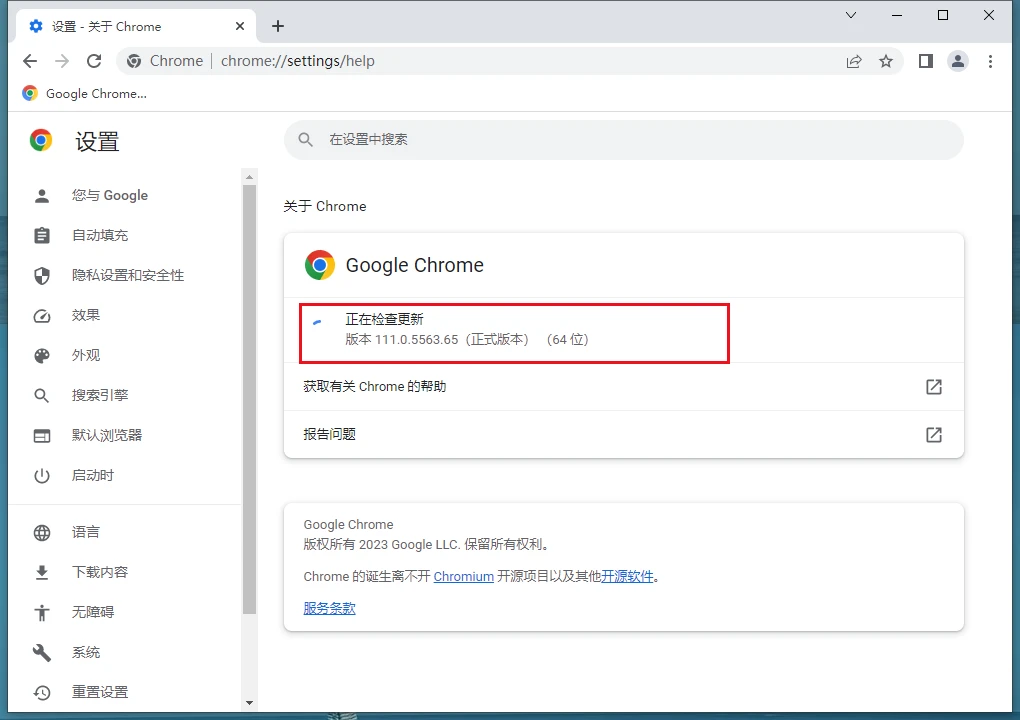Click the accessibility figure icon beside 无障碍
Image resolution: width=1020 pixels, height=720 pixels.
[42, 613]
